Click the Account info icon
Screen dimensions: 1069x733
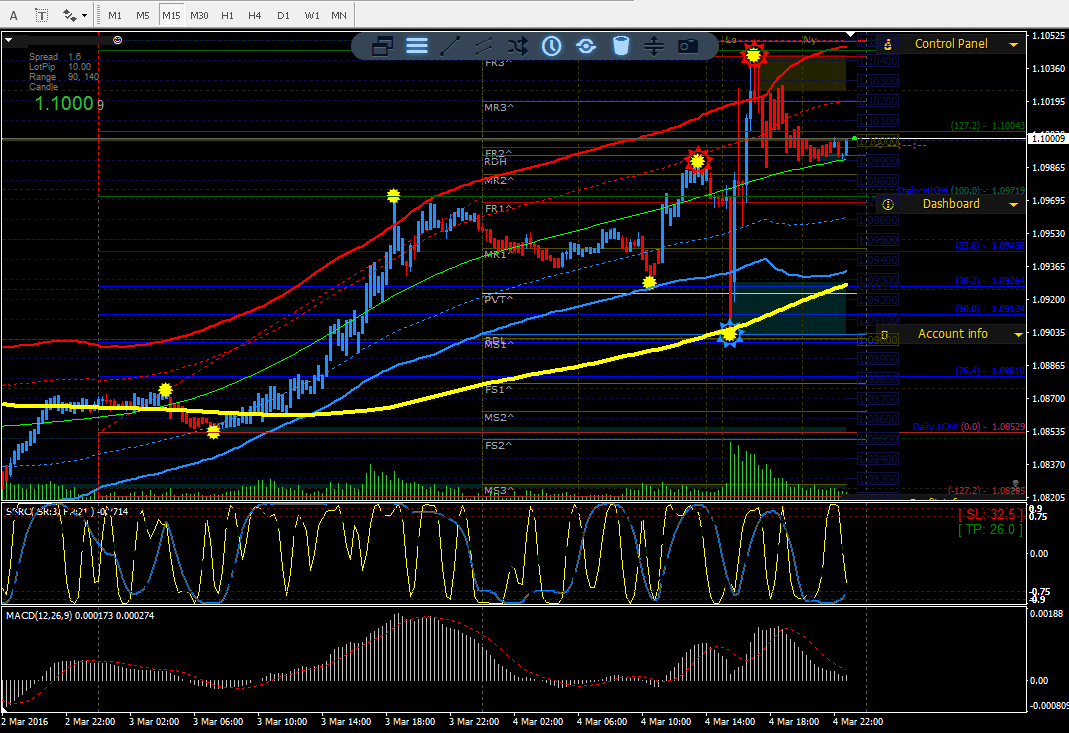click(884, 335)
